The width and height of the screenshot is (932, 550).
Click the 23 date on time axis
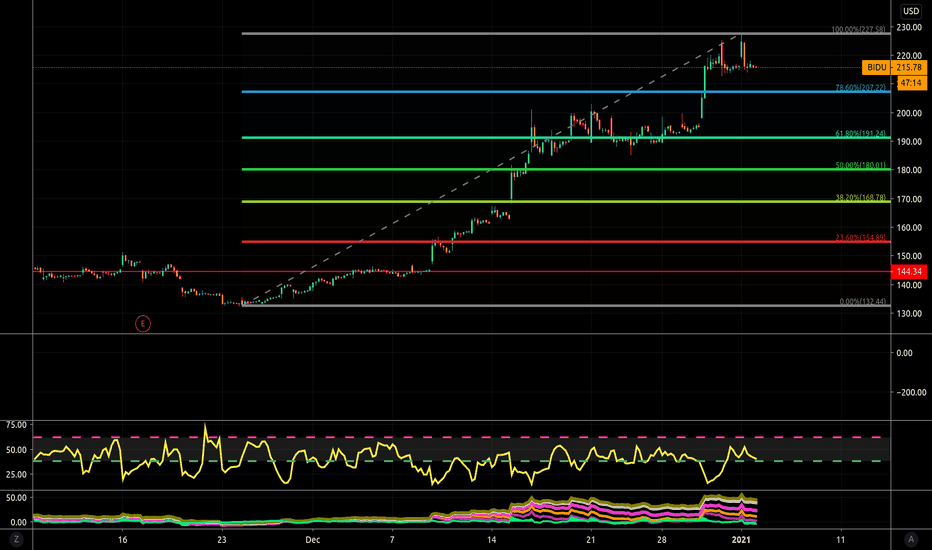(222, 540)
